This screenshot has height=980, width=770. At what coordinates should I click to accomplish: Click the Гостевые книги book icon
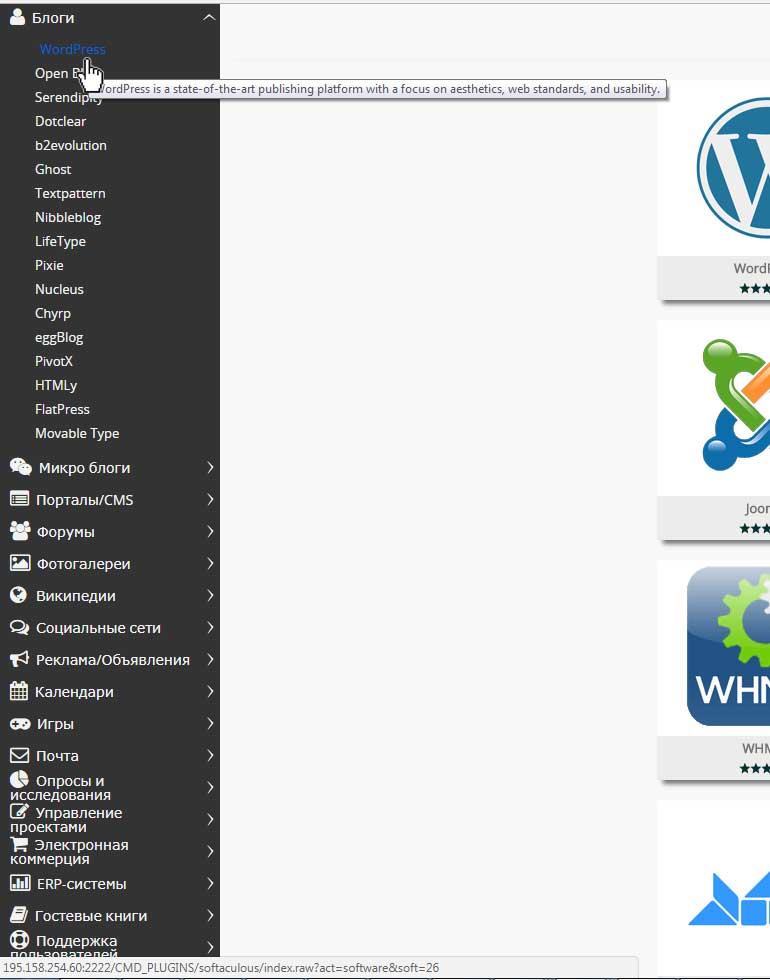pyautogui.click(x=19, y=915)
